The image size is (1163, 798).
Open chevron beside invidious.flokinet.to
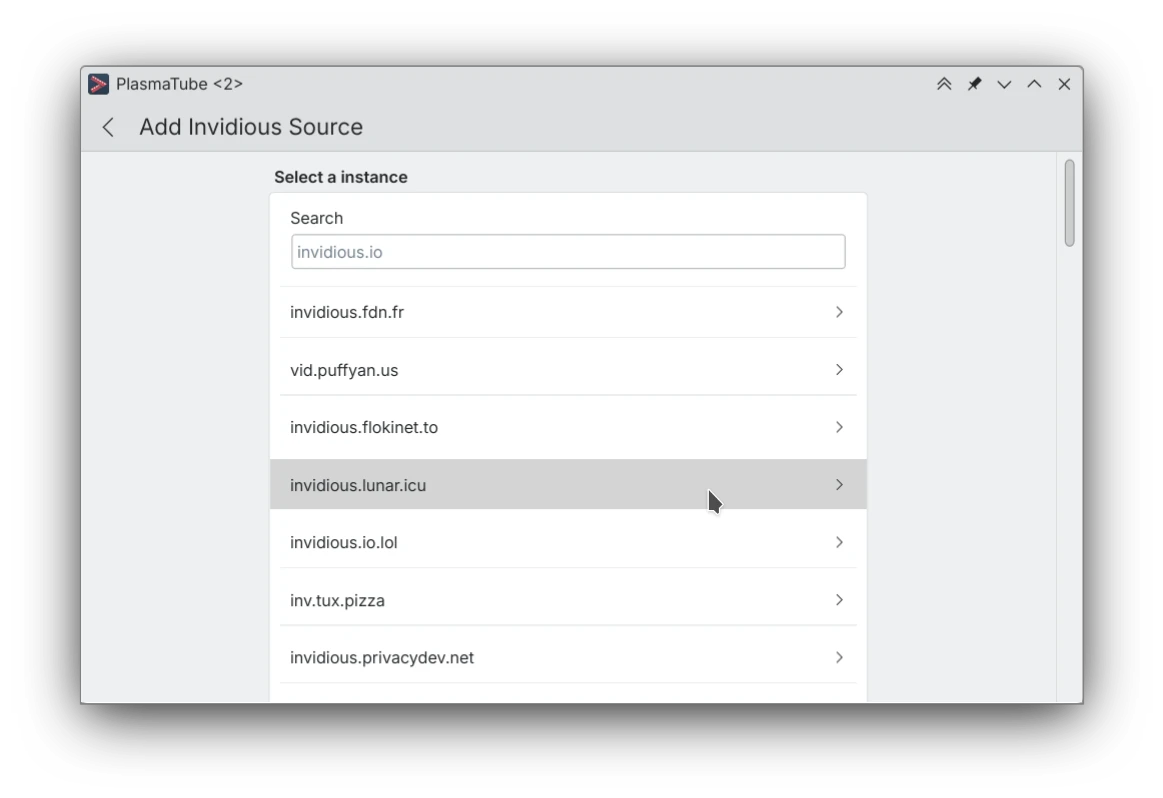tap(839, 427)
